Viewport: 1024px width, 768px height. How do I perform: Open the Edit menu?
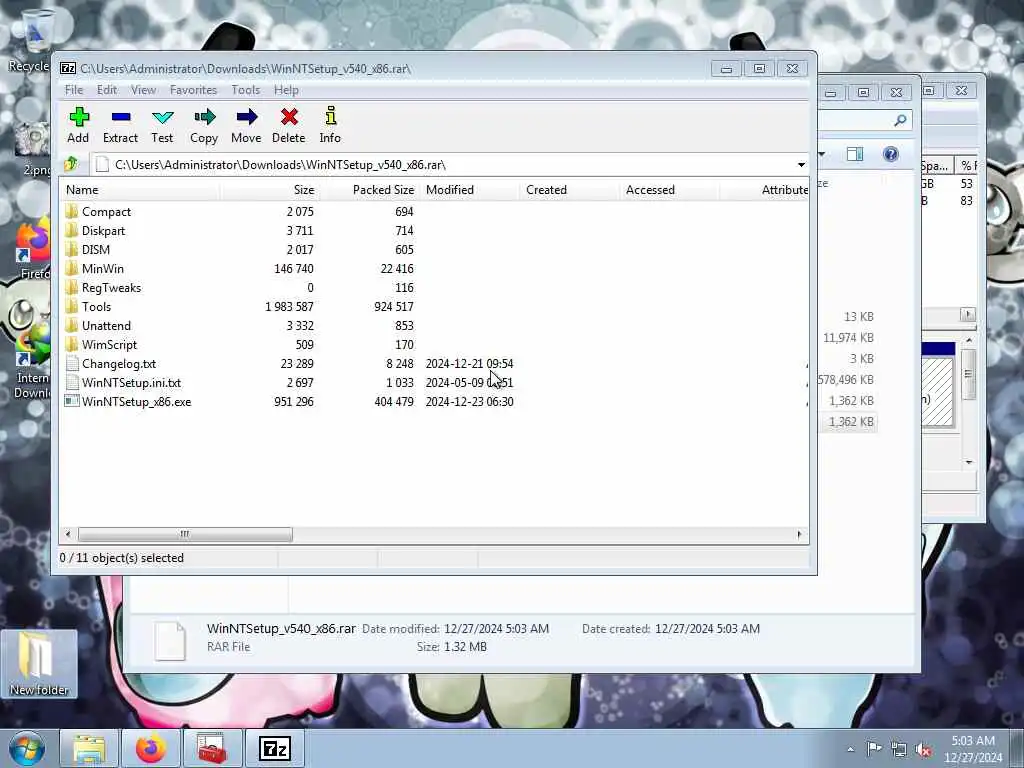click(107, 90)
